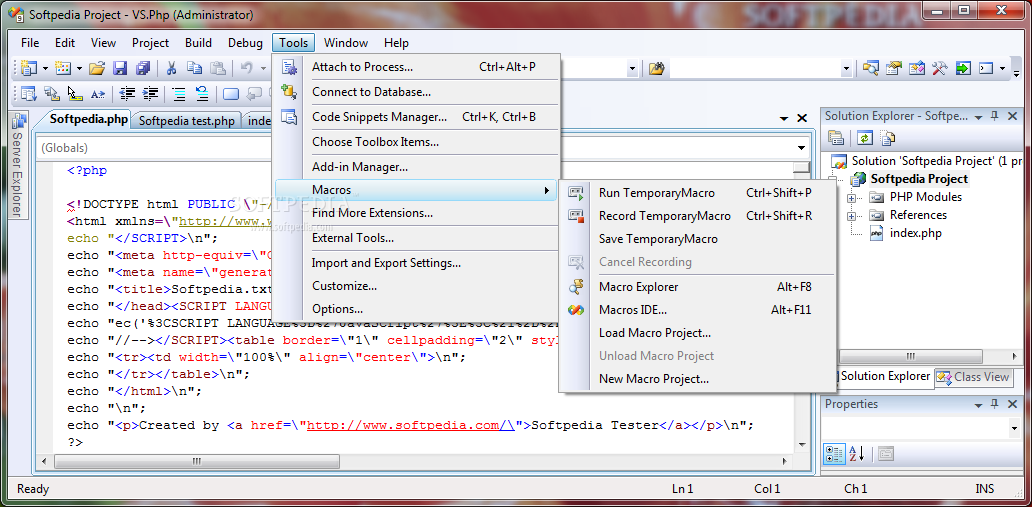Select Attach to Process menu item
This screenshot has width=1032, height=507.
416,67
